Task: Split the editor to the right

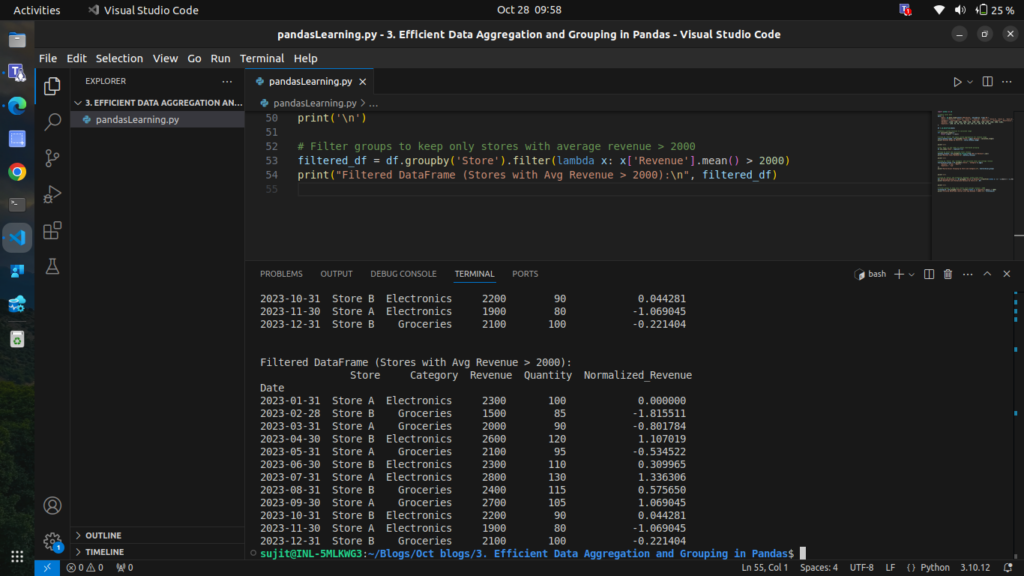Action: pos(987,81)
